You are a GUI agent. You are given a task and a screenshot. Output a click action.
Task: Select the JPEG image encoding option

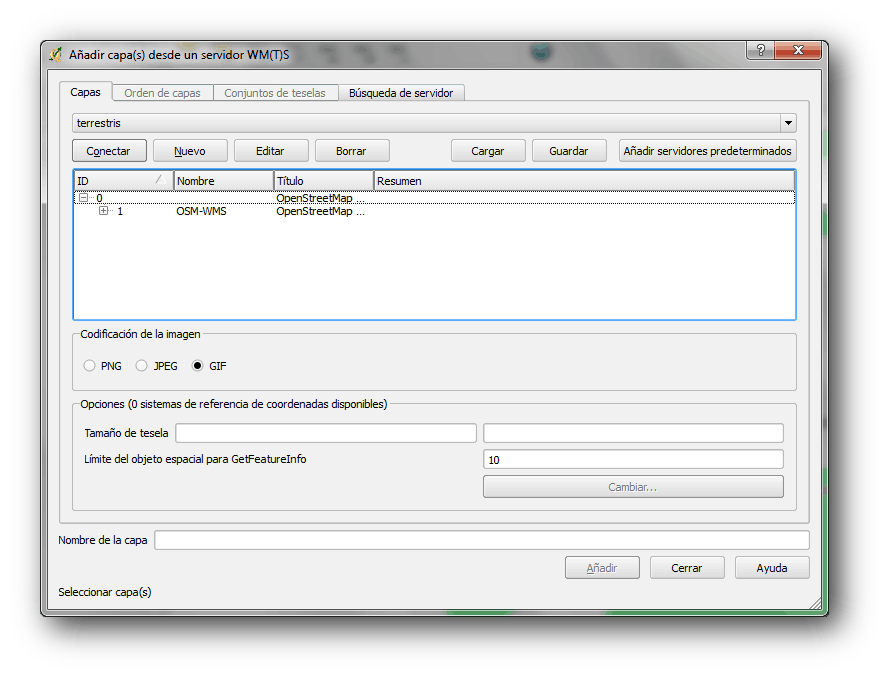[x=142, y=366]
